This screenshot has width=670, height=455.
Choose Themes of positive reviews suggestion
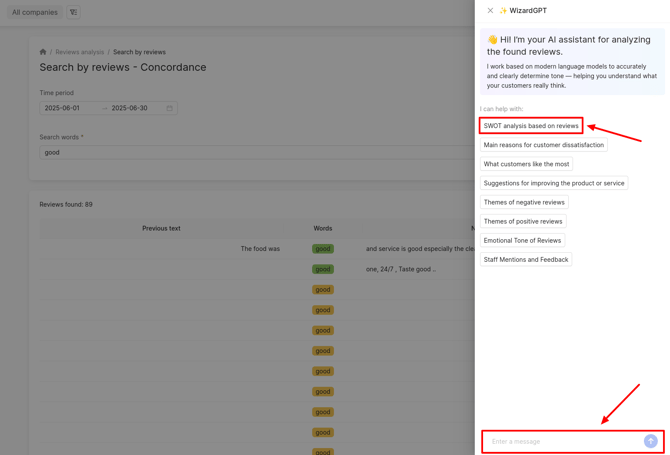[523, 221]
